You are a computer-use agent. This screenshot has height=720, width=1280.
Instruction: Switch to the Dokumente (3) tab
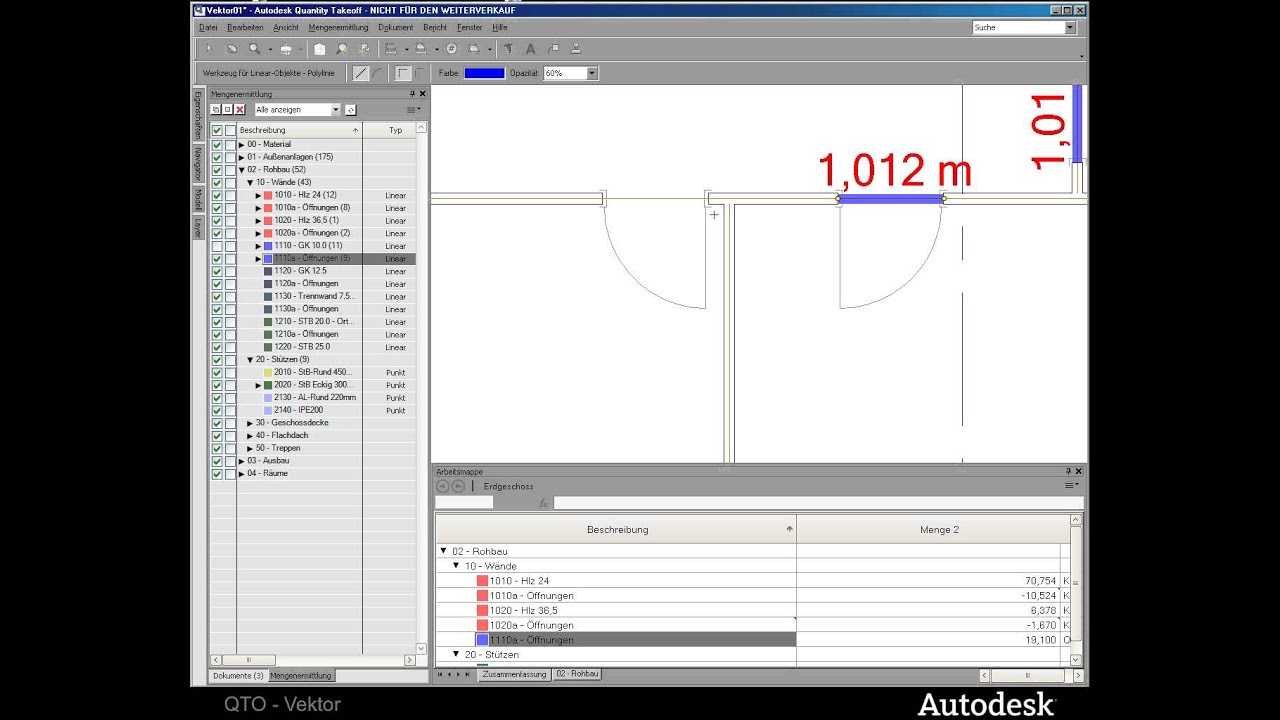(x=238, y=676)
